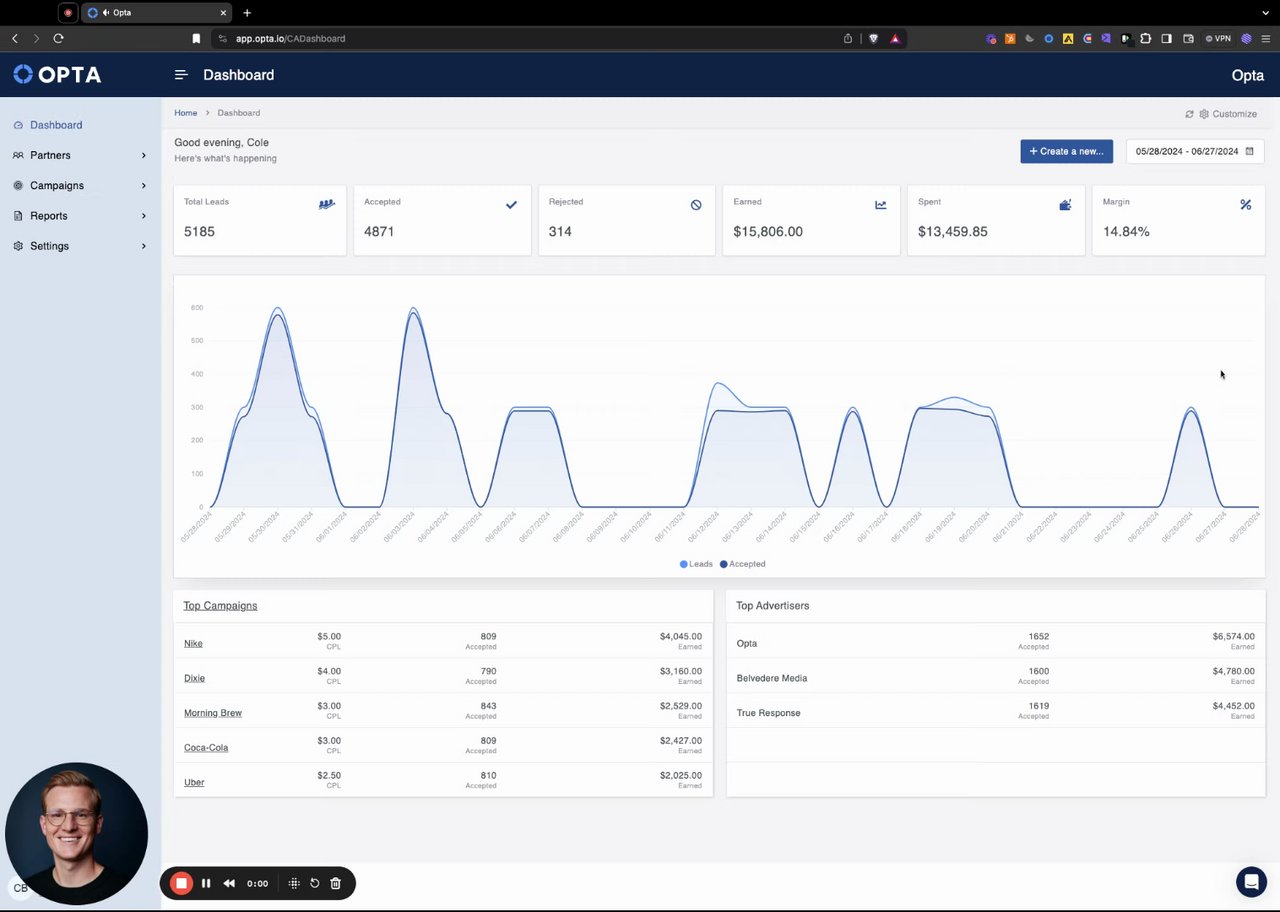
Task: Click the Create a new... button
Action: click(x=1066, y=151)
